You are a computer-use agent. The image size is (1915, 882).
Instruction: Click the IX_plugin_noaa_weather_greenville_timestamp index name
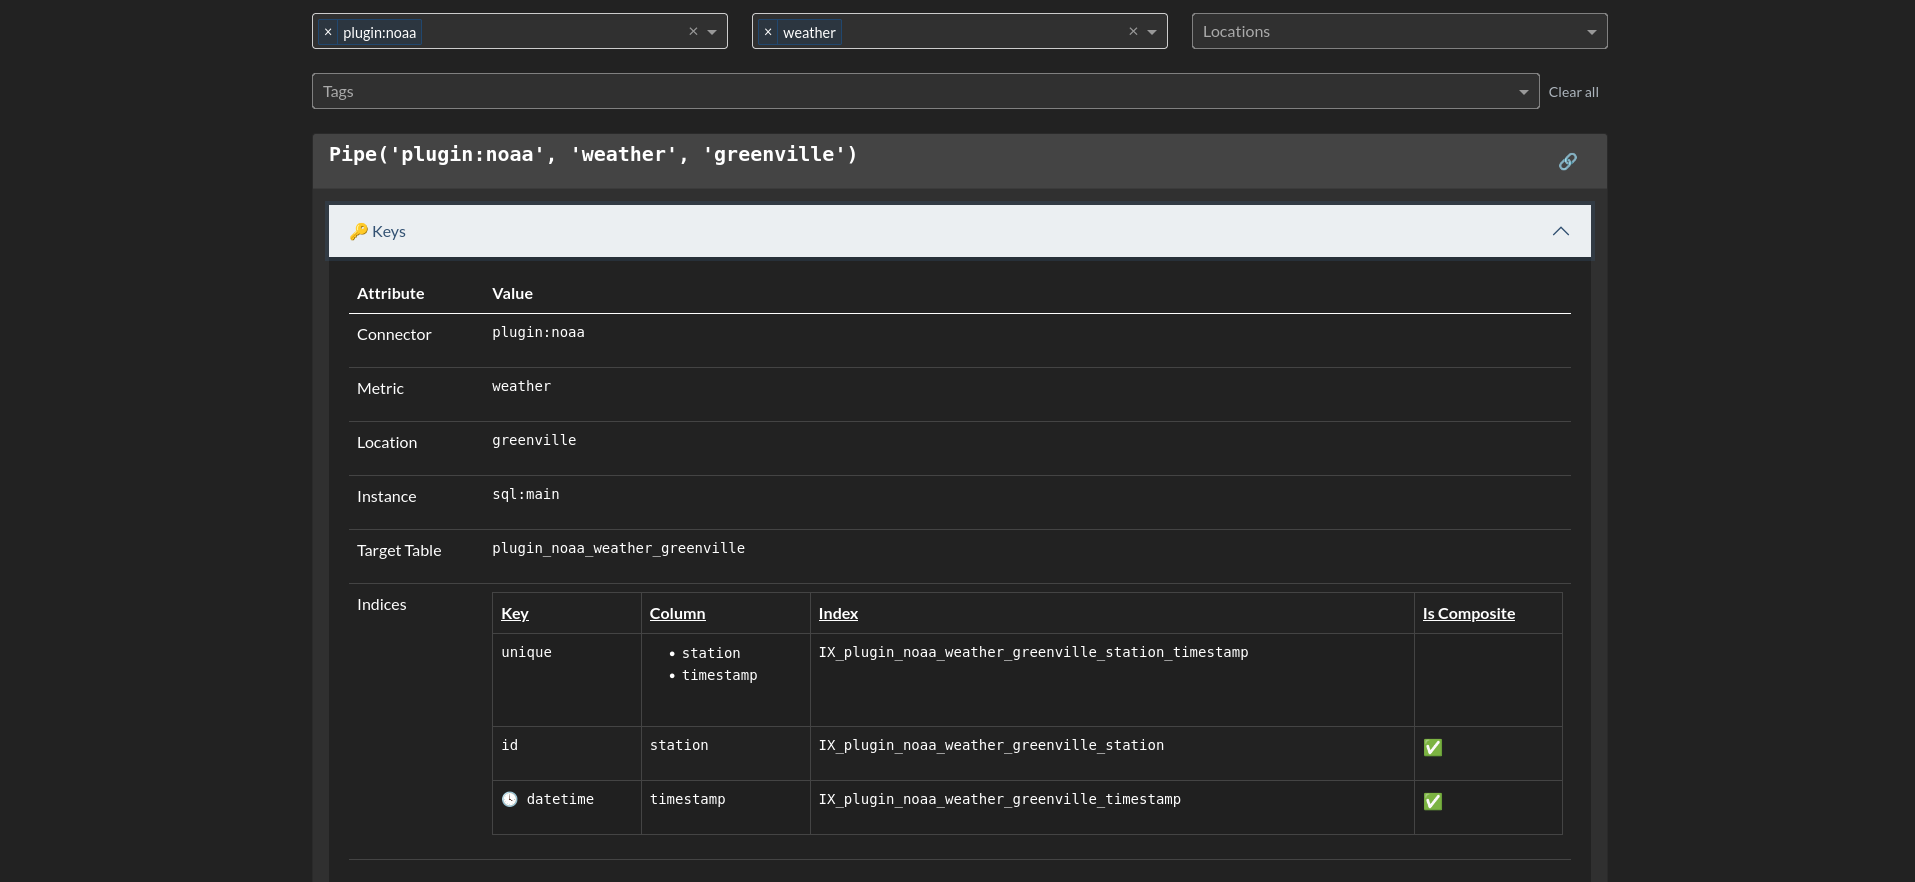click(x=1000, y=799)
